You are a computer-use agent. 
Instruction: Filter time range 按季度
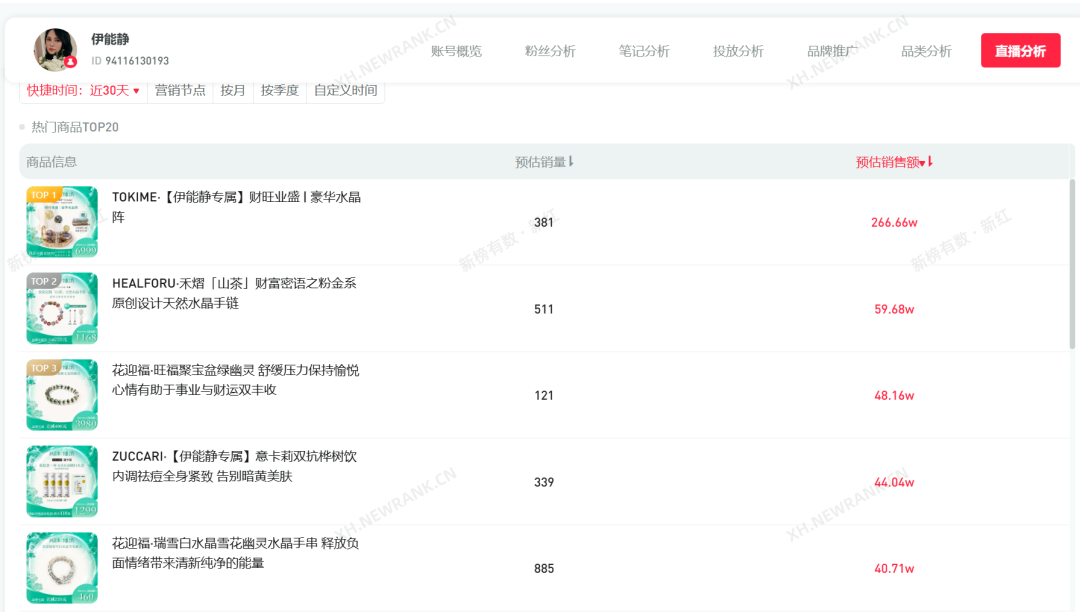tap(280, 90)
